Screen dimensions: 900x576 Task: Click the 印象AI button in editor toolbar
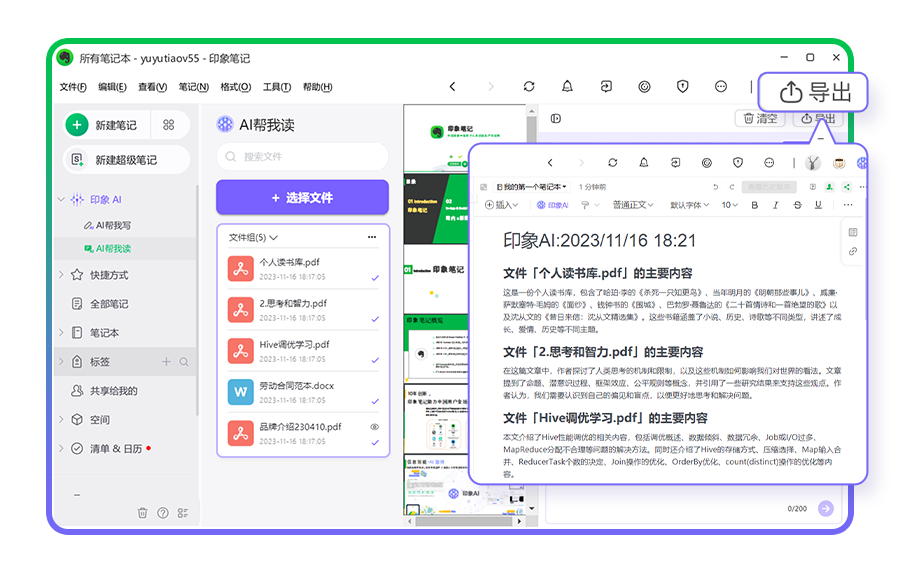(552, 205)
